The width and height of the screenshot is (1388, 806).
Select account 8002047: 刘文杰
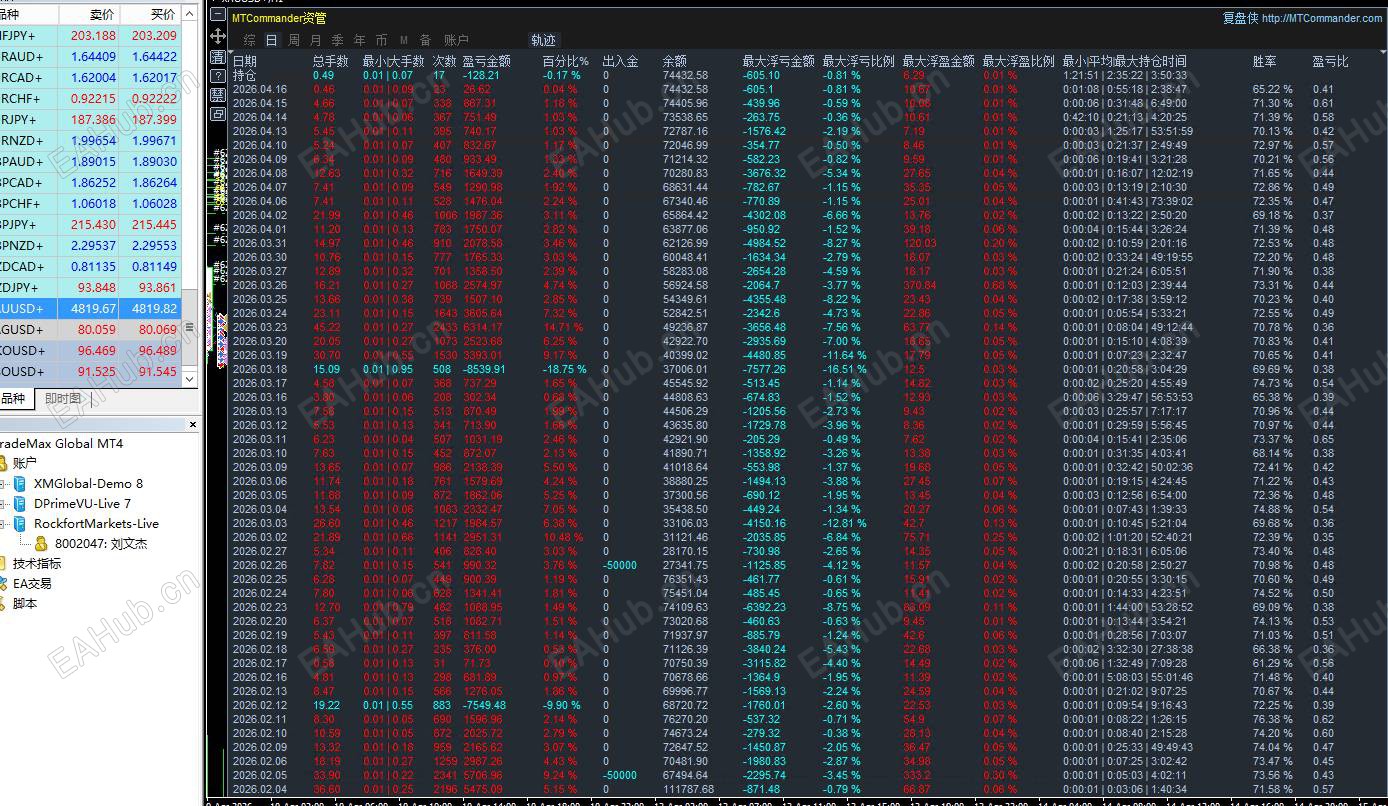[x=101, y=543]
